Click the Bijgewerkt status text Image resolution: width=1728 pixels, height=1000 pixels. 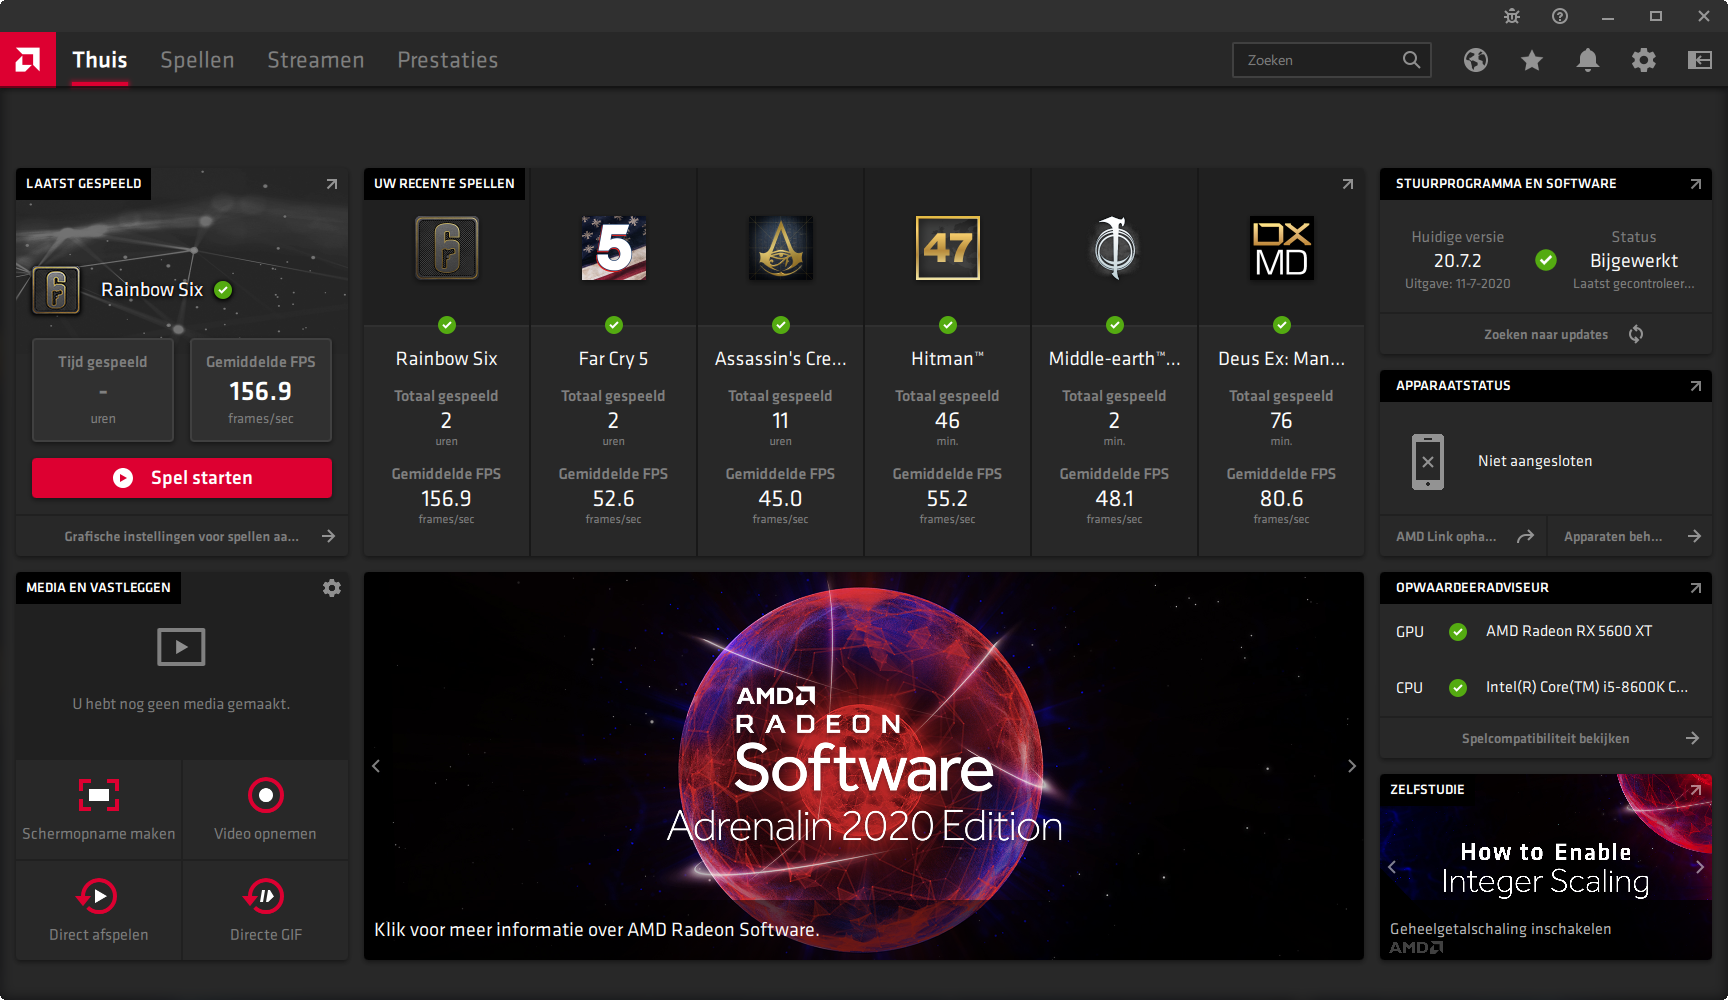click(1634, 261)
